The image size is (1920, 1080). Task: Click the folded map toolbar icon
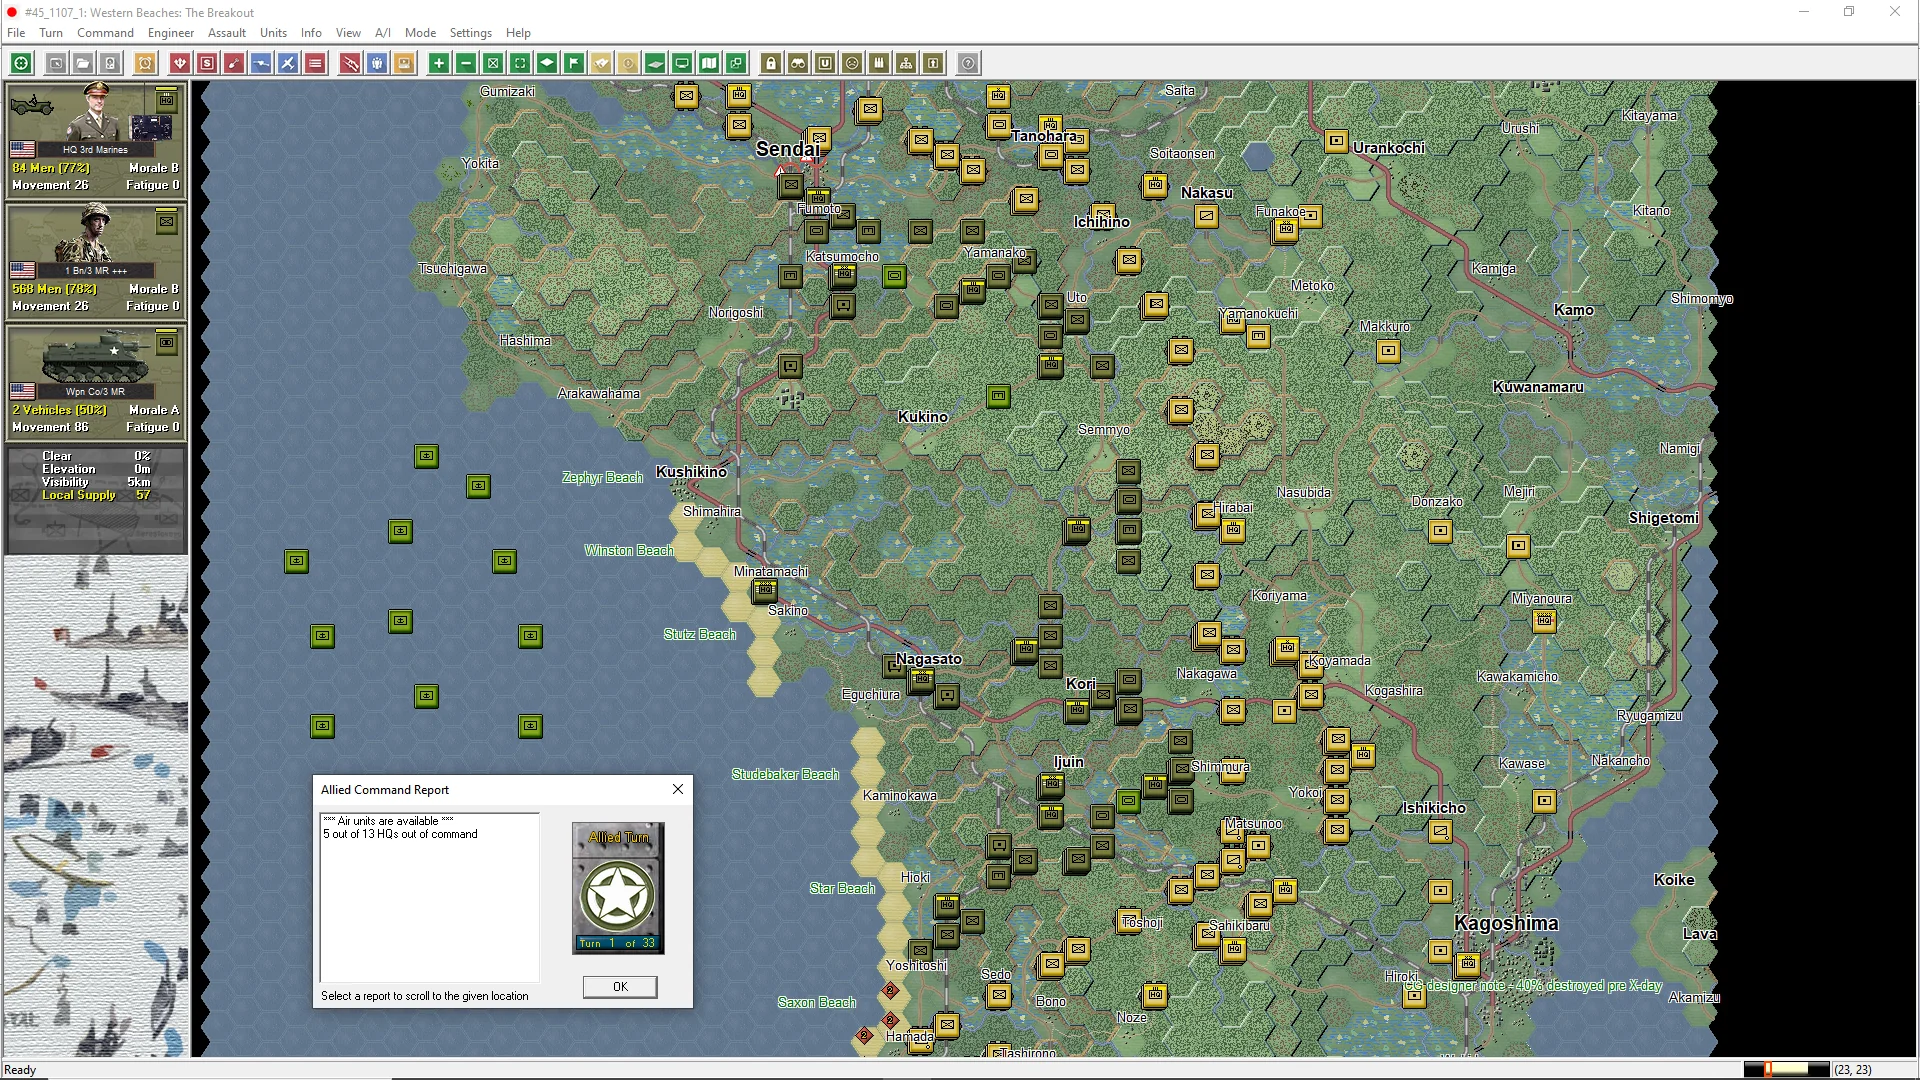coord(709,63)
